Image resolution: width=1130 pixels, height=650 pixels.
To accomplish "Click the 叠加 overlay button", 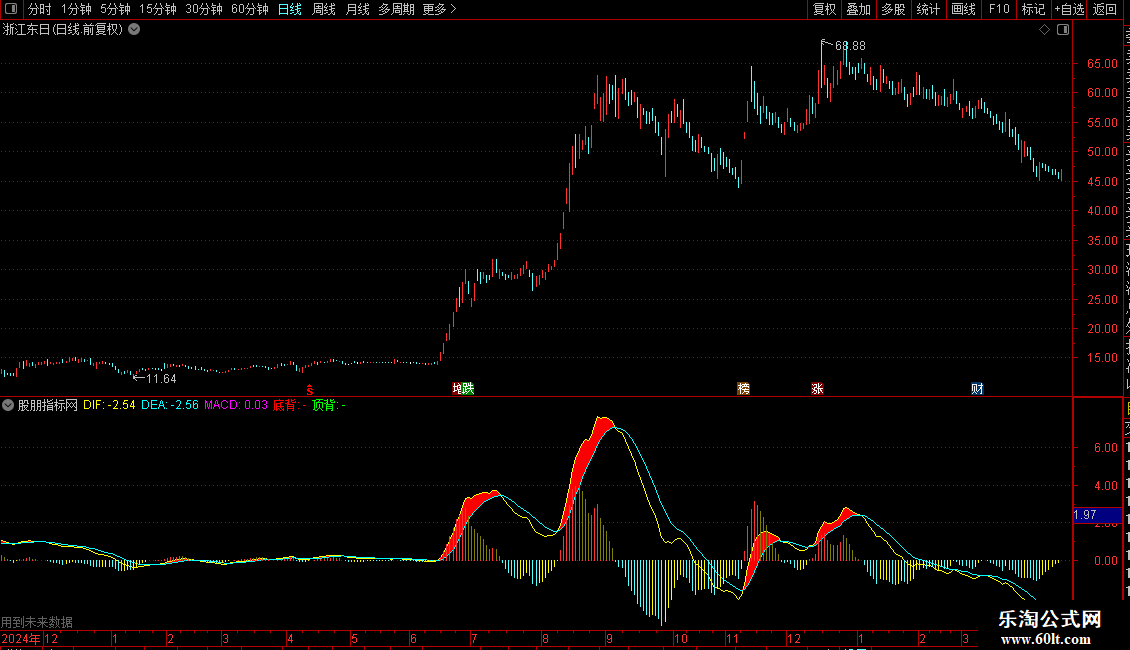I will coord(859,9).
